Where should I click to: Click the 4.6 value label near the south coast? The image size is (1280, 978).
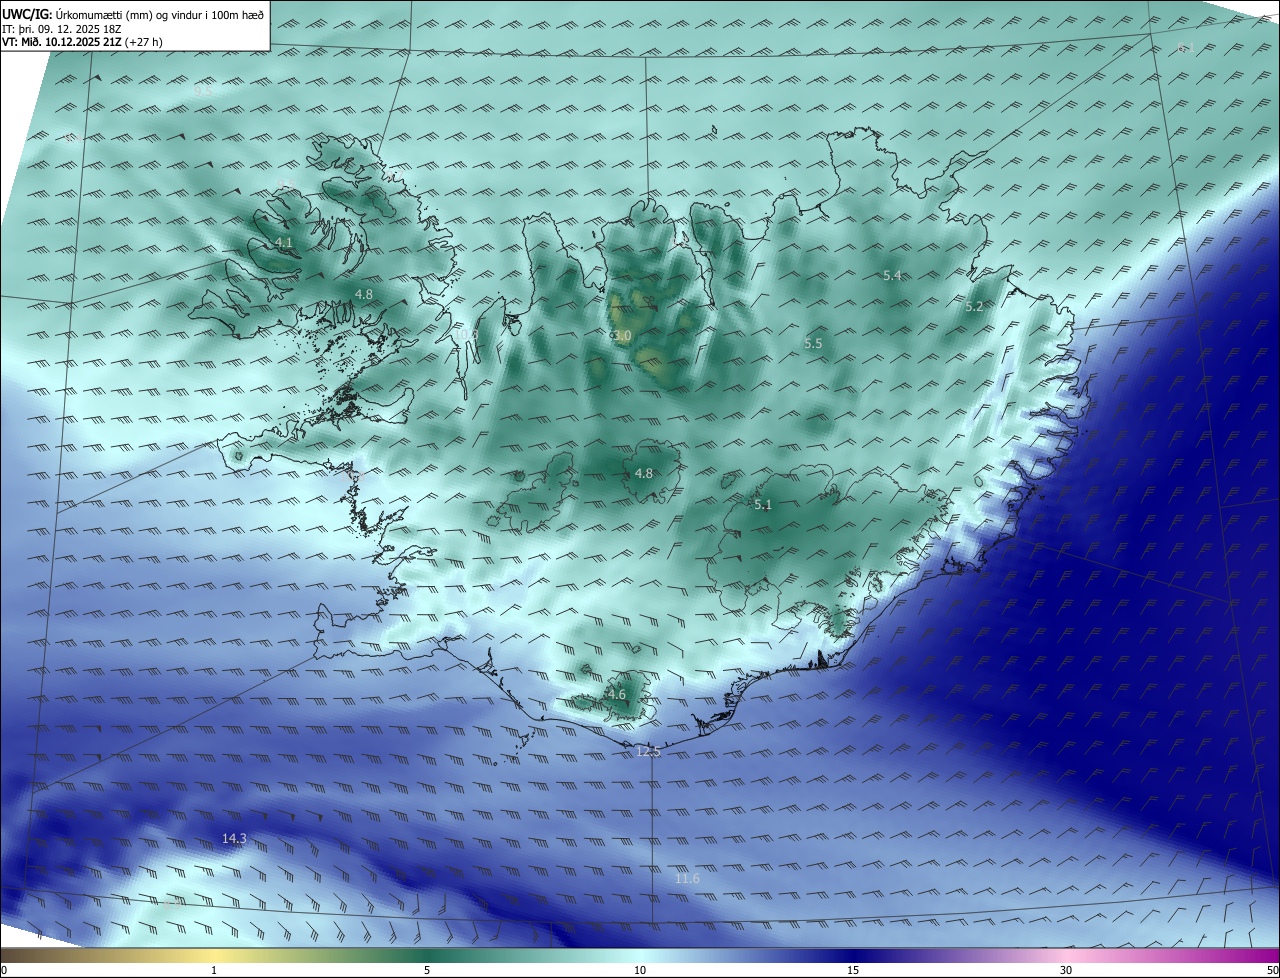tap(616, 695)
